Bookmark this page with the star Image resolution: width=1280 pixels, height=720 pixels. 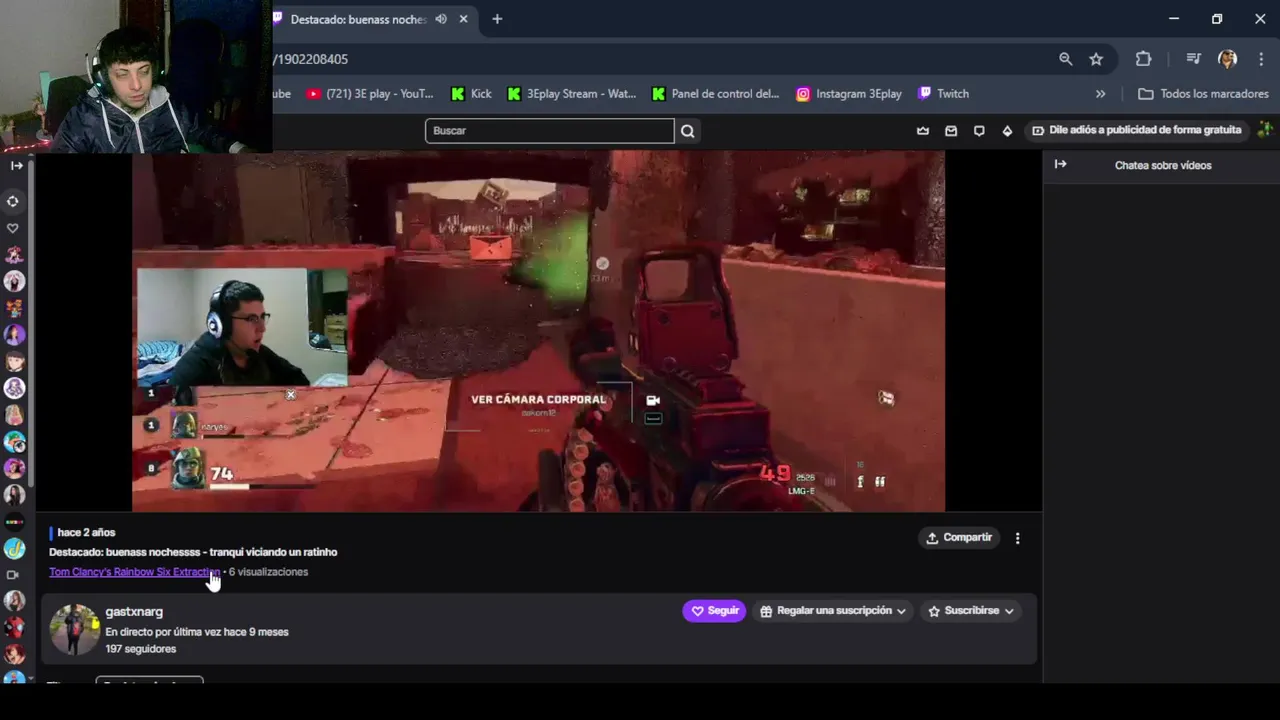click(x=1096, y=59)
